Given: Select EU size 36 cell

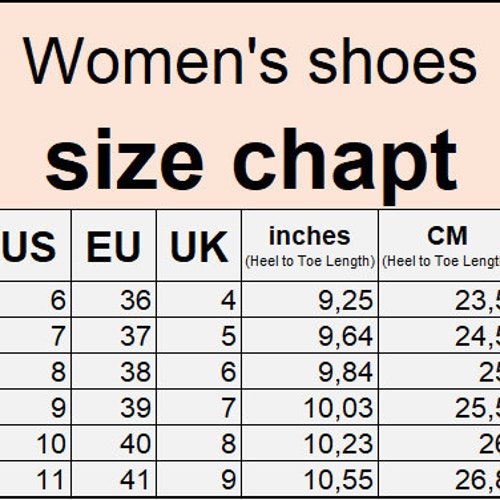Looking at the screenshot, I should pos(114,300).
